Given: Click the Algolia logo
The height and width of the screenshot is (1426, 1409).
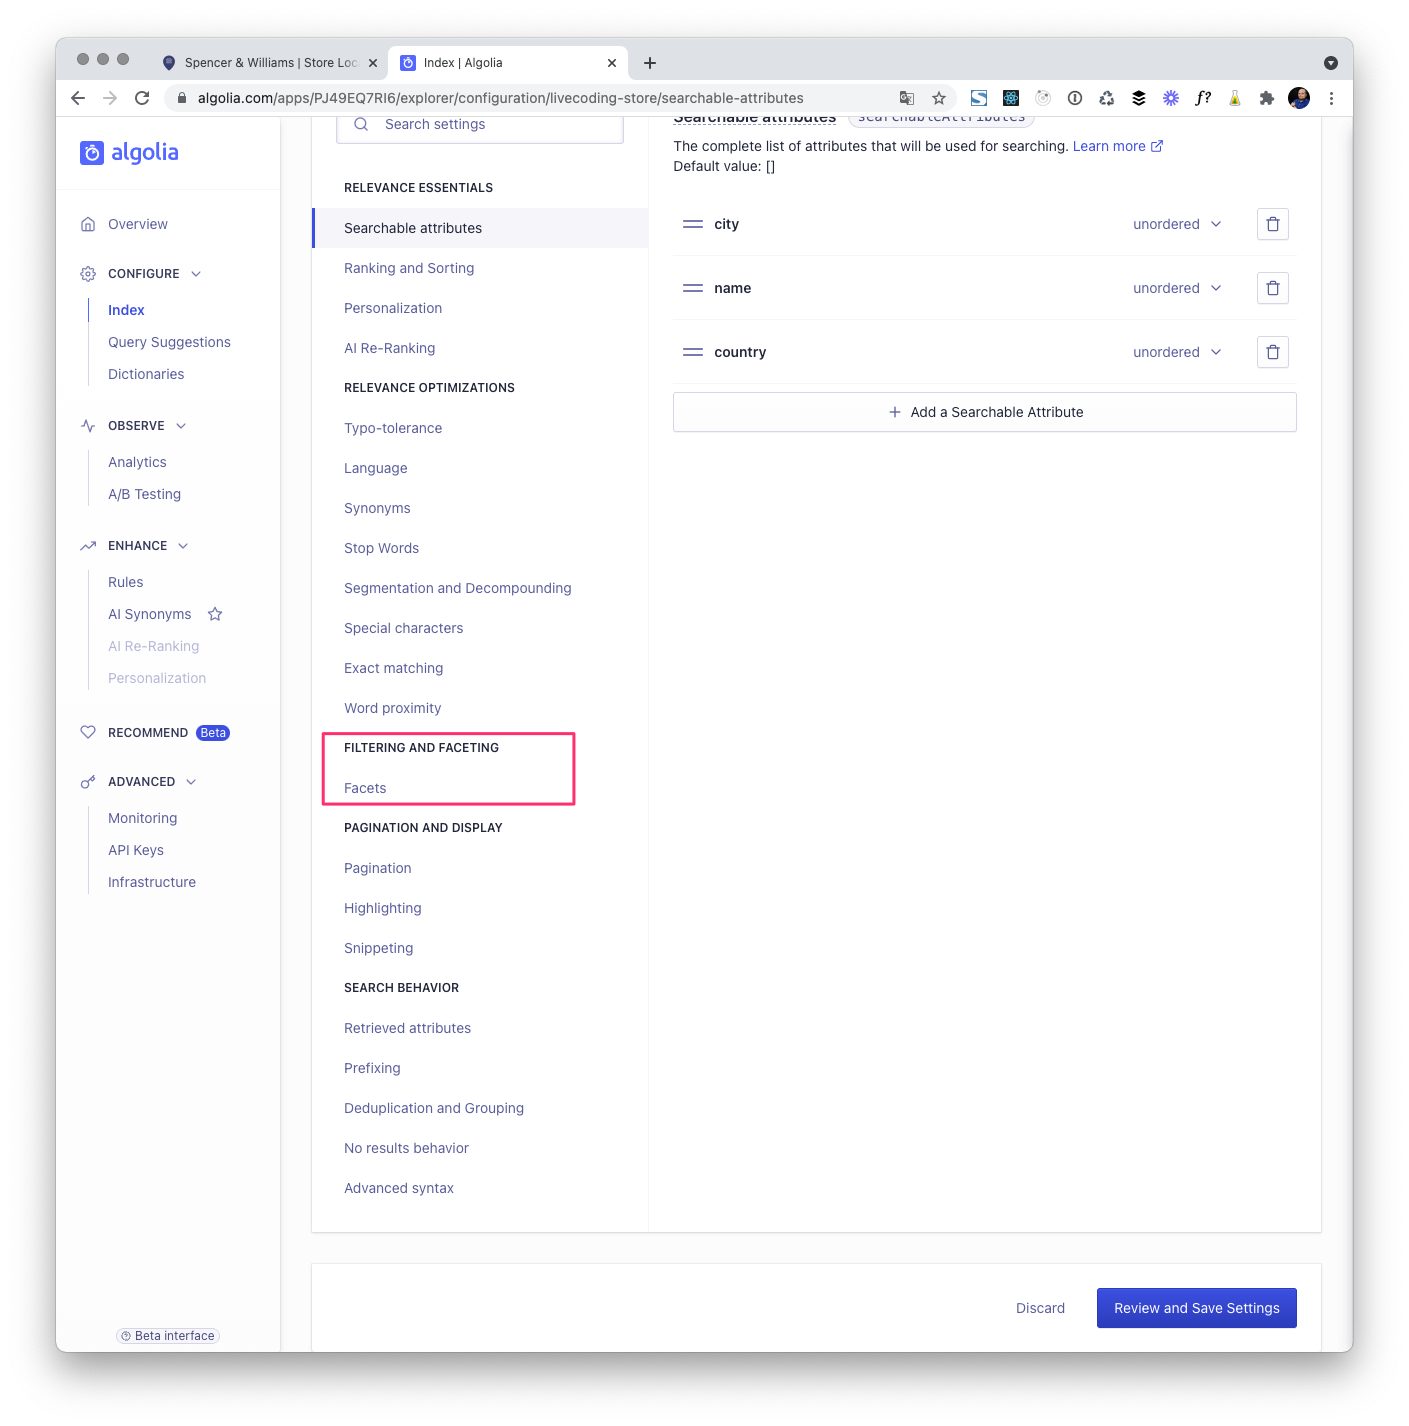Looking at the screenshot, I should click(x=129, y=152).
